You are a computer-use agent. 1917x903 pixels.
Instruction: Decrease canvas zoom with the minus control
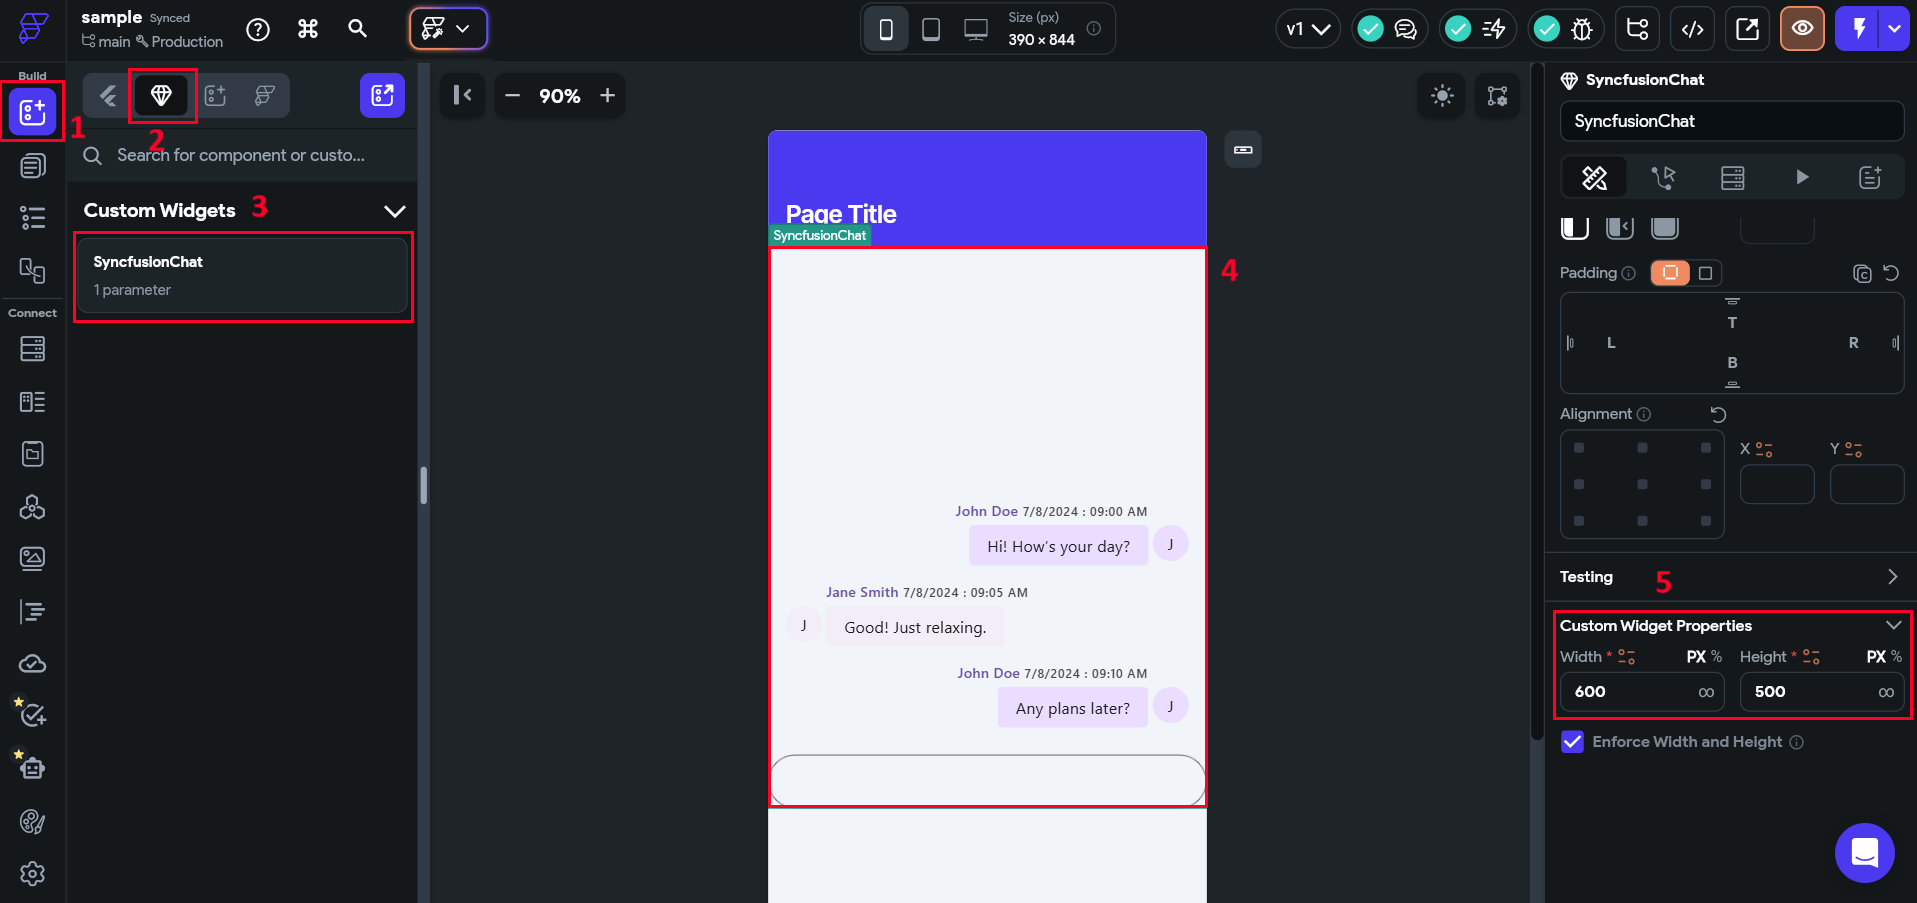[x=511, y=96]
